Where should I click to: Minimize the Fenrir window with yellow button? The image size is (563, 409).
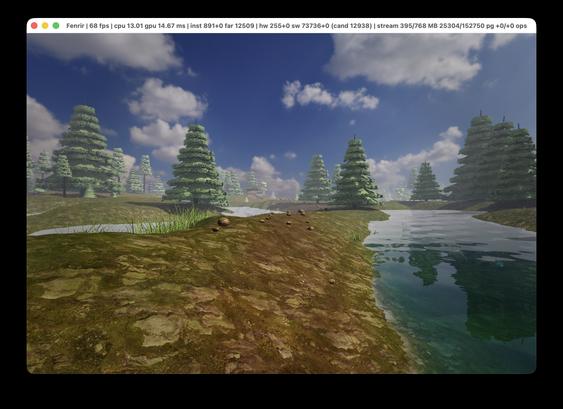click(45, 25)
